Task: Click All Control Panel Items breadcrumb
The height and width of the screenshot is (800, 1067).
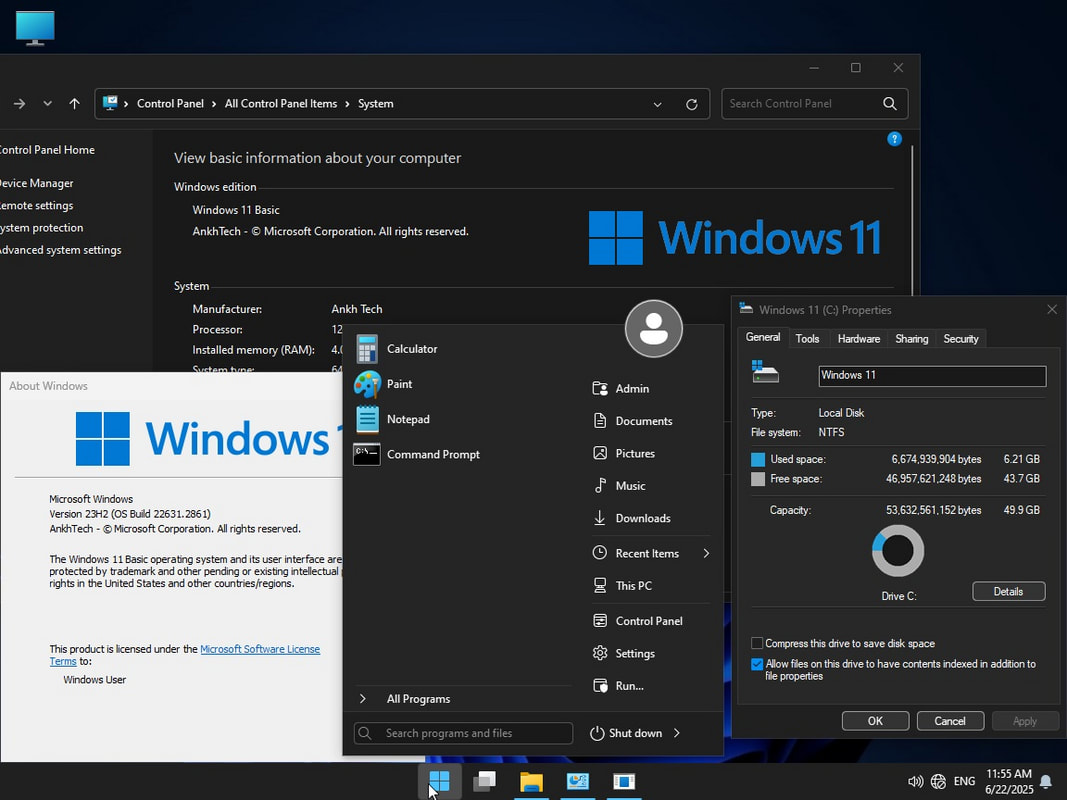Action: point(281,103)
